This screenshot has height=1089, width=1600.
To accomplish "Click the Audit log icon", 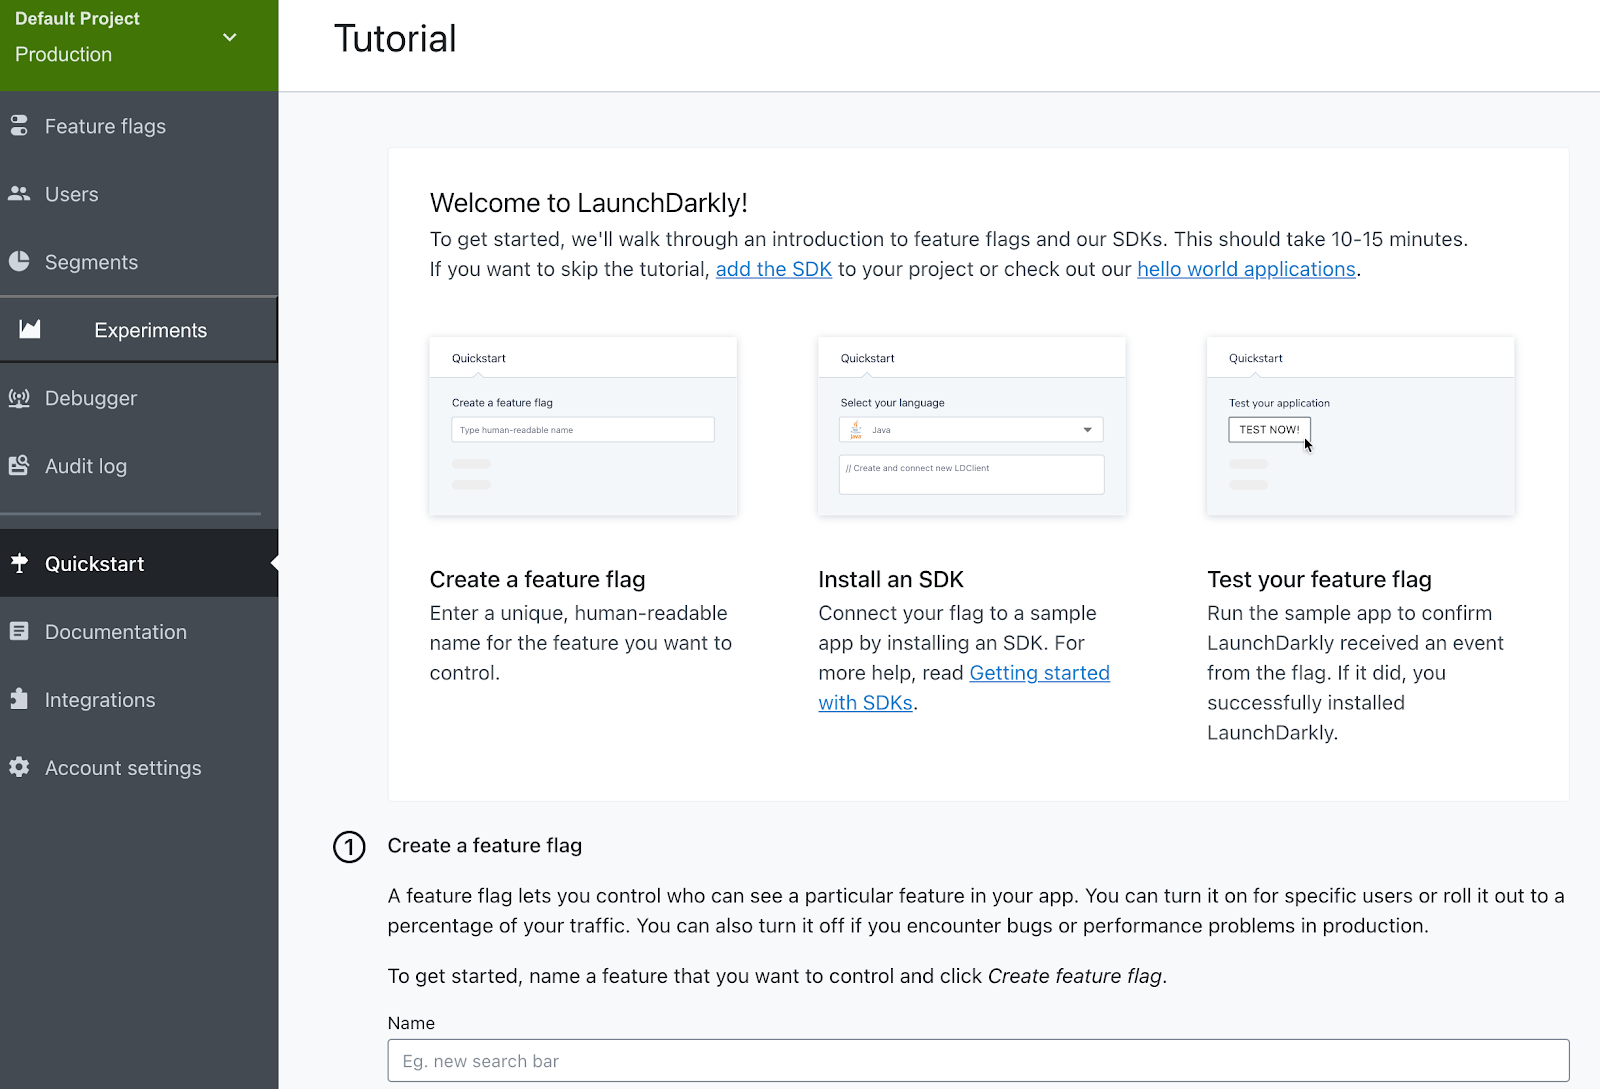I will 20,466.
